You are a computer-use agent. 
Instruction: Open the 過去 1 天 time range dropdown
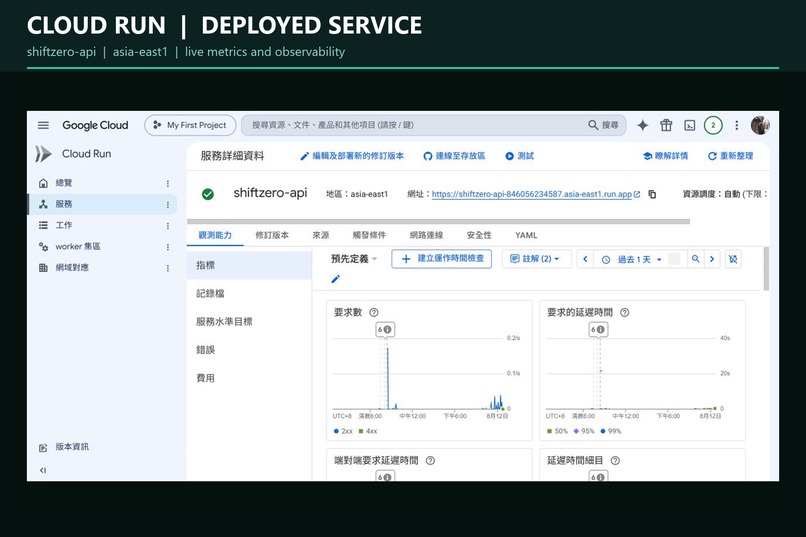pyautogui.click(x=634, y=260)
